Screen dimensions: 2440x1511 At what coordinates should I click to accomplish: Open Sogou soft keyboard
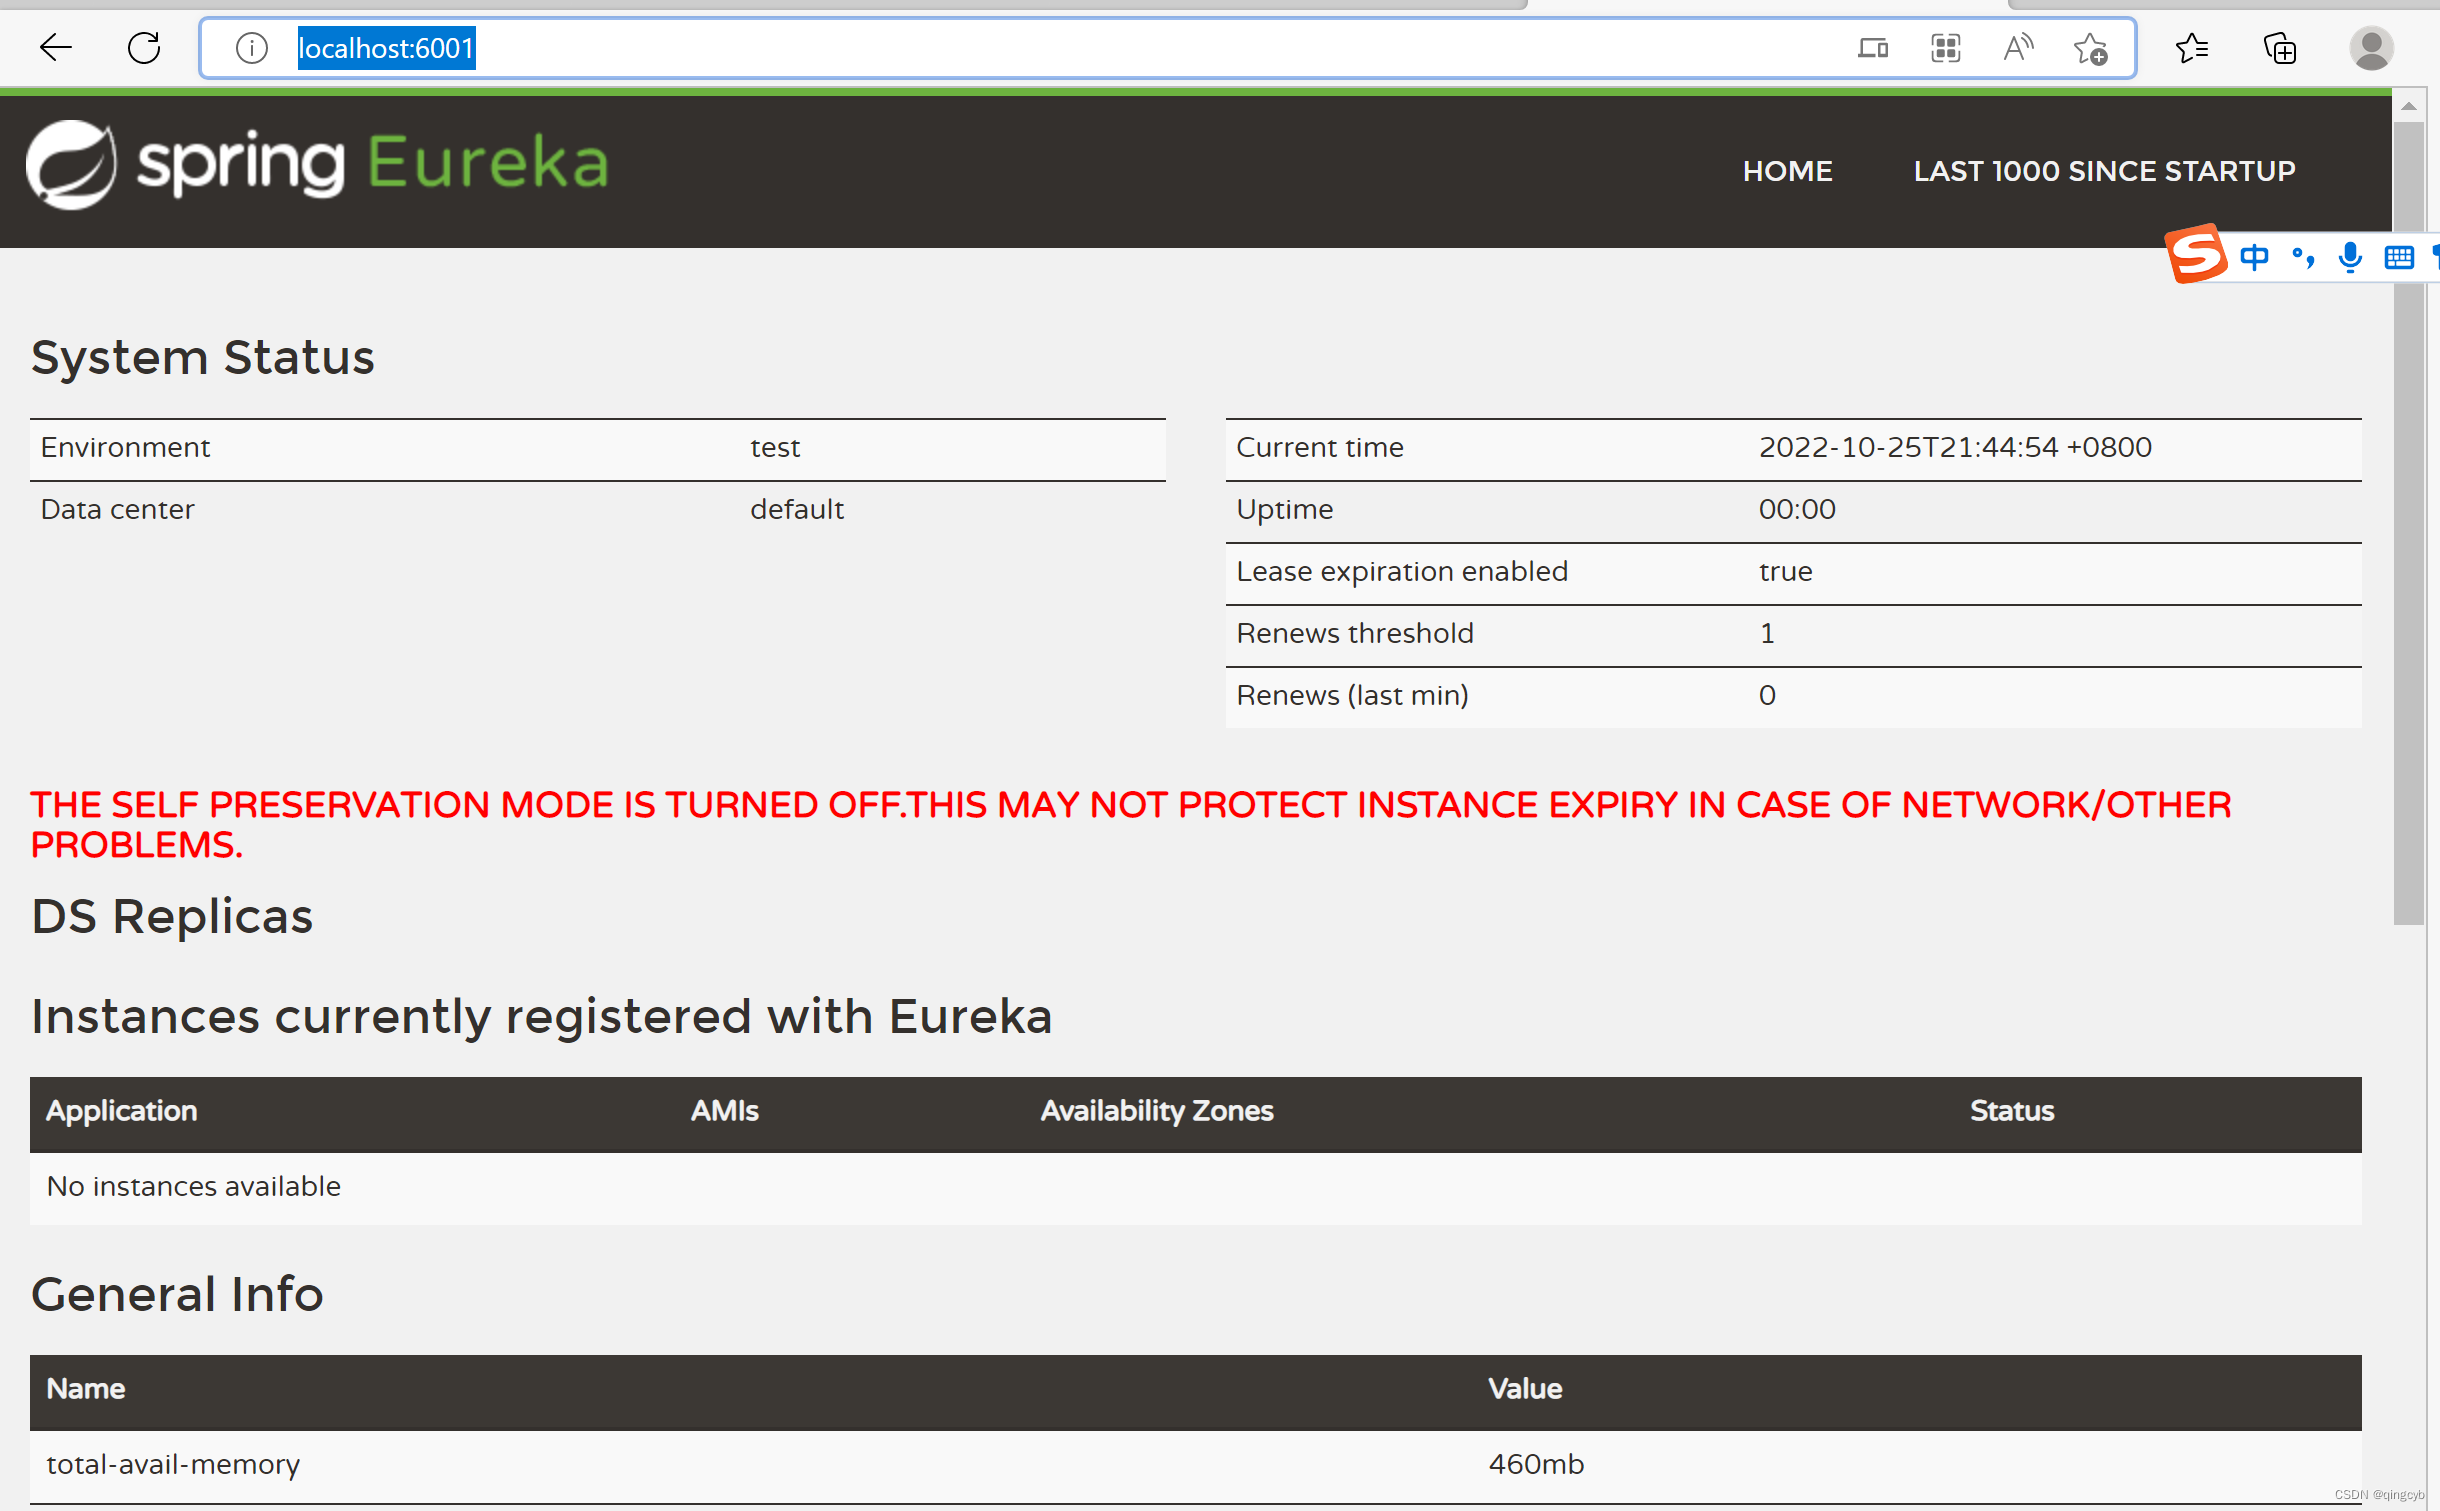click(2399, 258)
